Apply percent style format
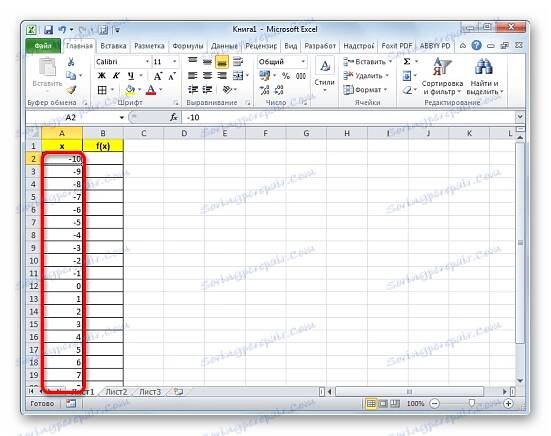This screenshot has height=436, width=551. [x=286, y=76]
